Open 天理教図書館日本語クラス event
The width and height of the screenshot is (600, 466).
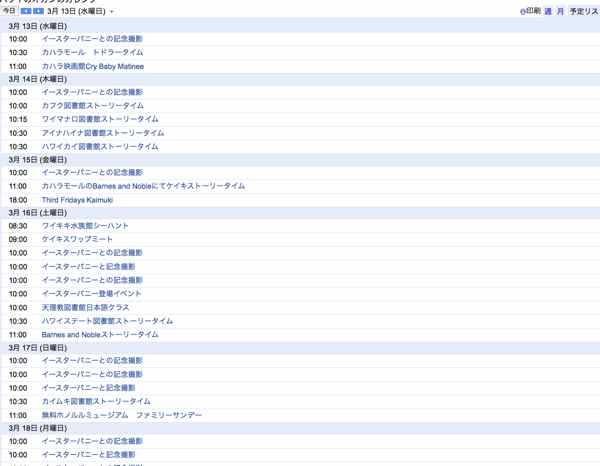pyautogui.click(x=85, y=307)
